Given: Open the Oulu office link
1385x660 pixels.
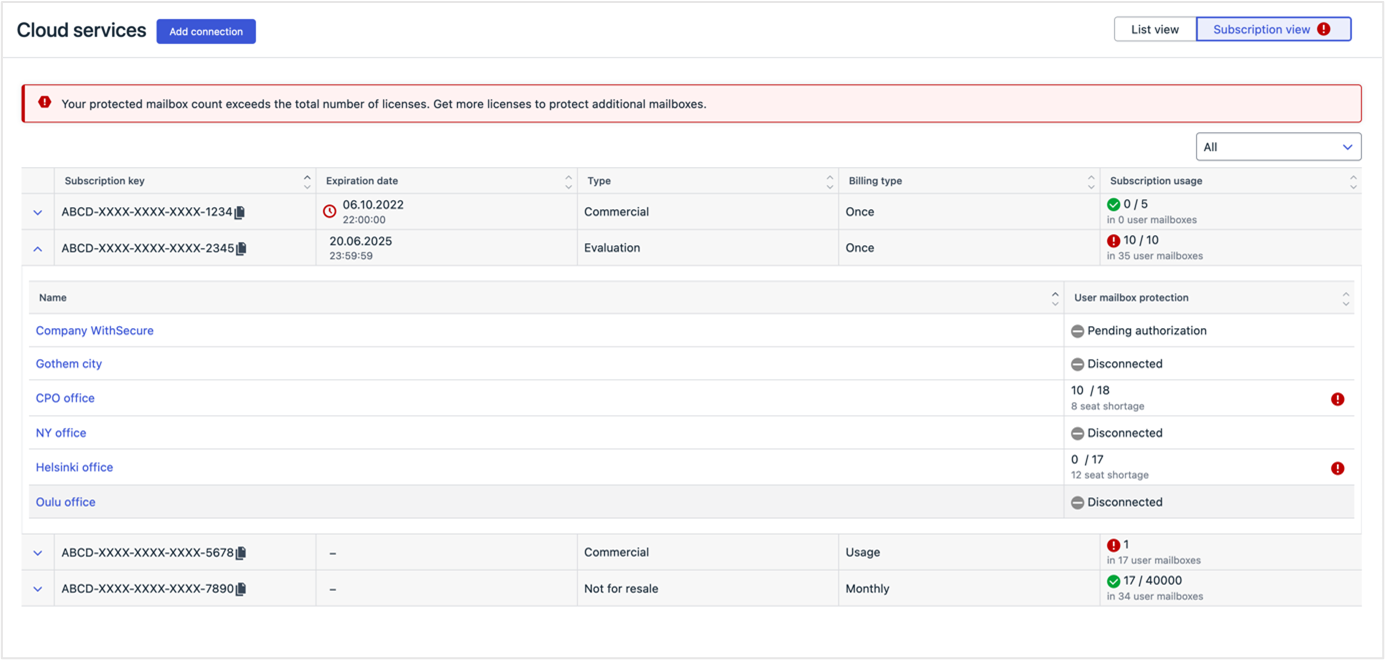Looking at the screenshot, I should click(x=66, y=502).
